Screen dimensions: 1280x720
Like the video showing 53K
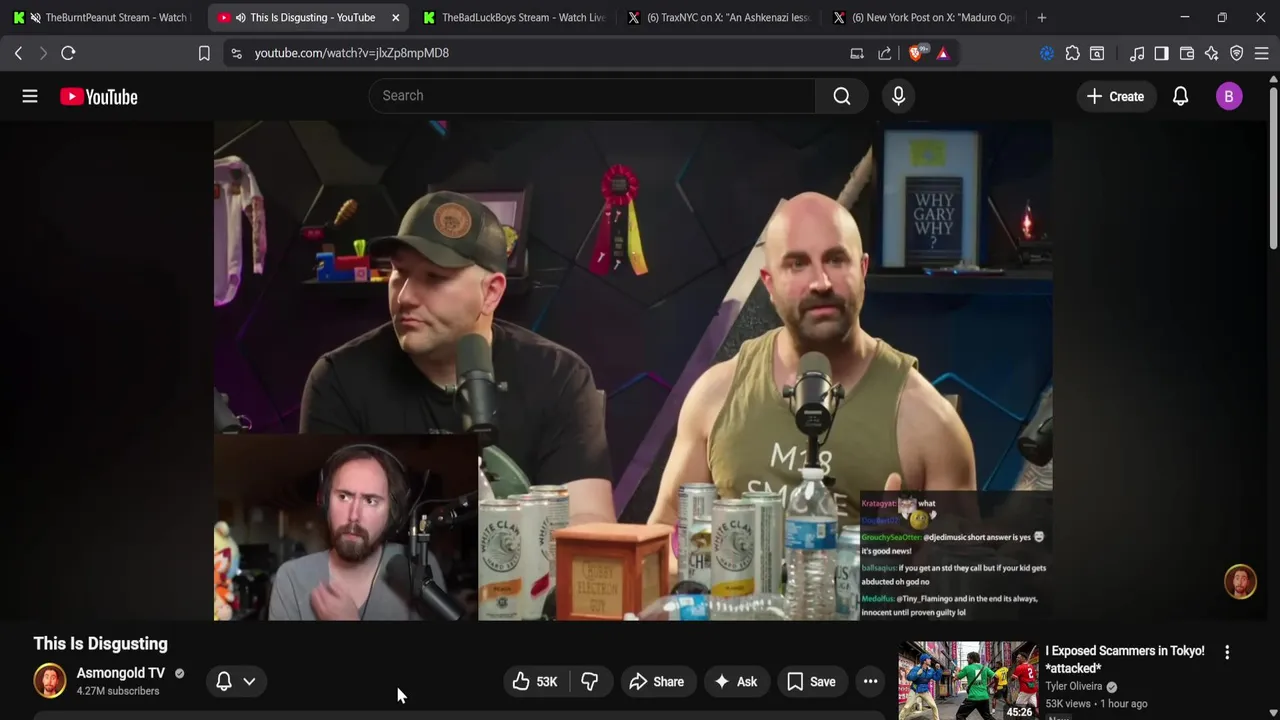tap(535, 682)
